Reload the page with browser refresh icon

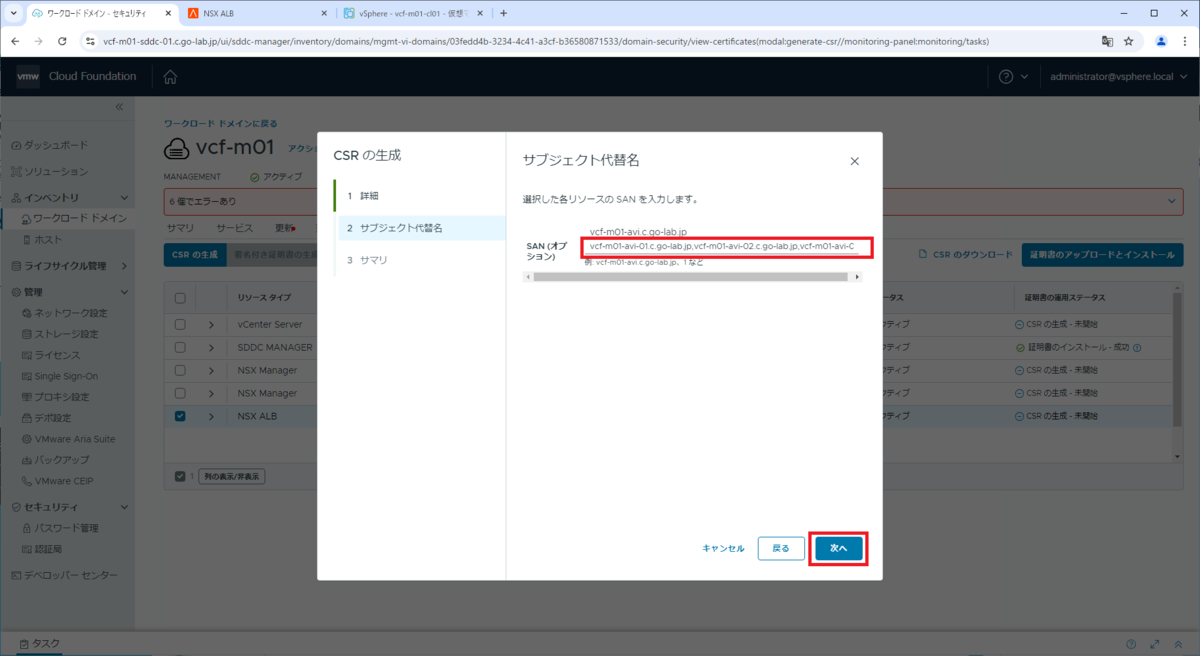pyautogui.click(x=62, y=41)
